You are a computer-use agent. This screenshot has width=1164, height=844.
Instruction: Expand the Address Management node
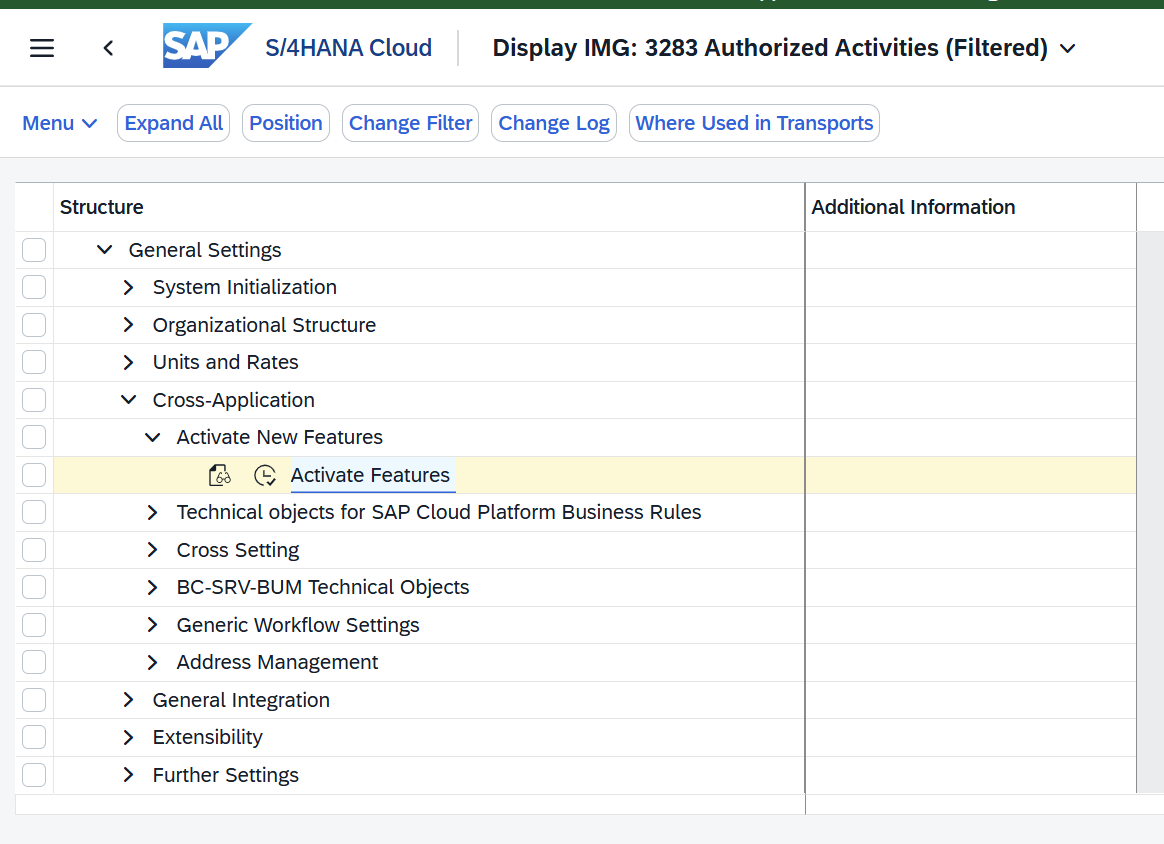click(152, 662)
